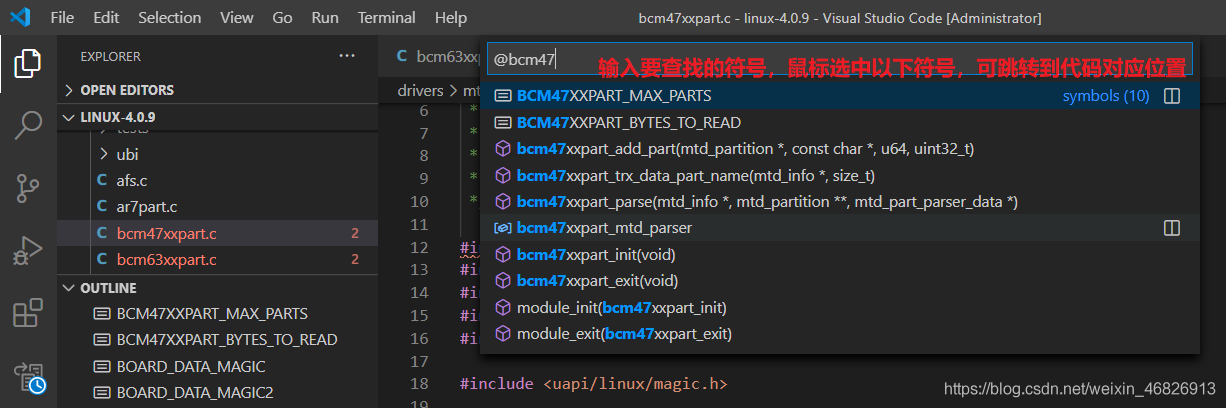This screenshot has height=408, width=1226.
Task: Click the #include <uapi/linux/magic.h> code line
Action: pyautogui.click(x=593, y=384)
